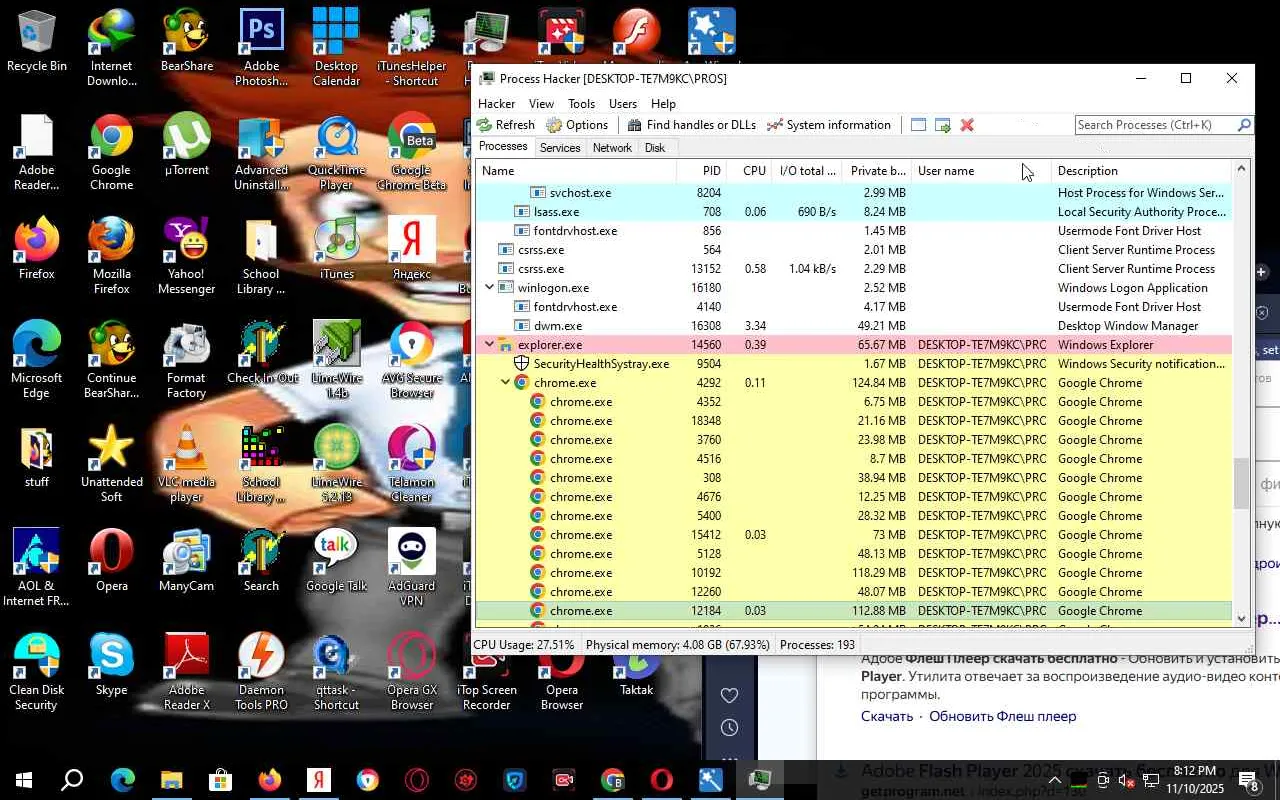
Task: Sort by the CPU column header
Action: (749, 171)
